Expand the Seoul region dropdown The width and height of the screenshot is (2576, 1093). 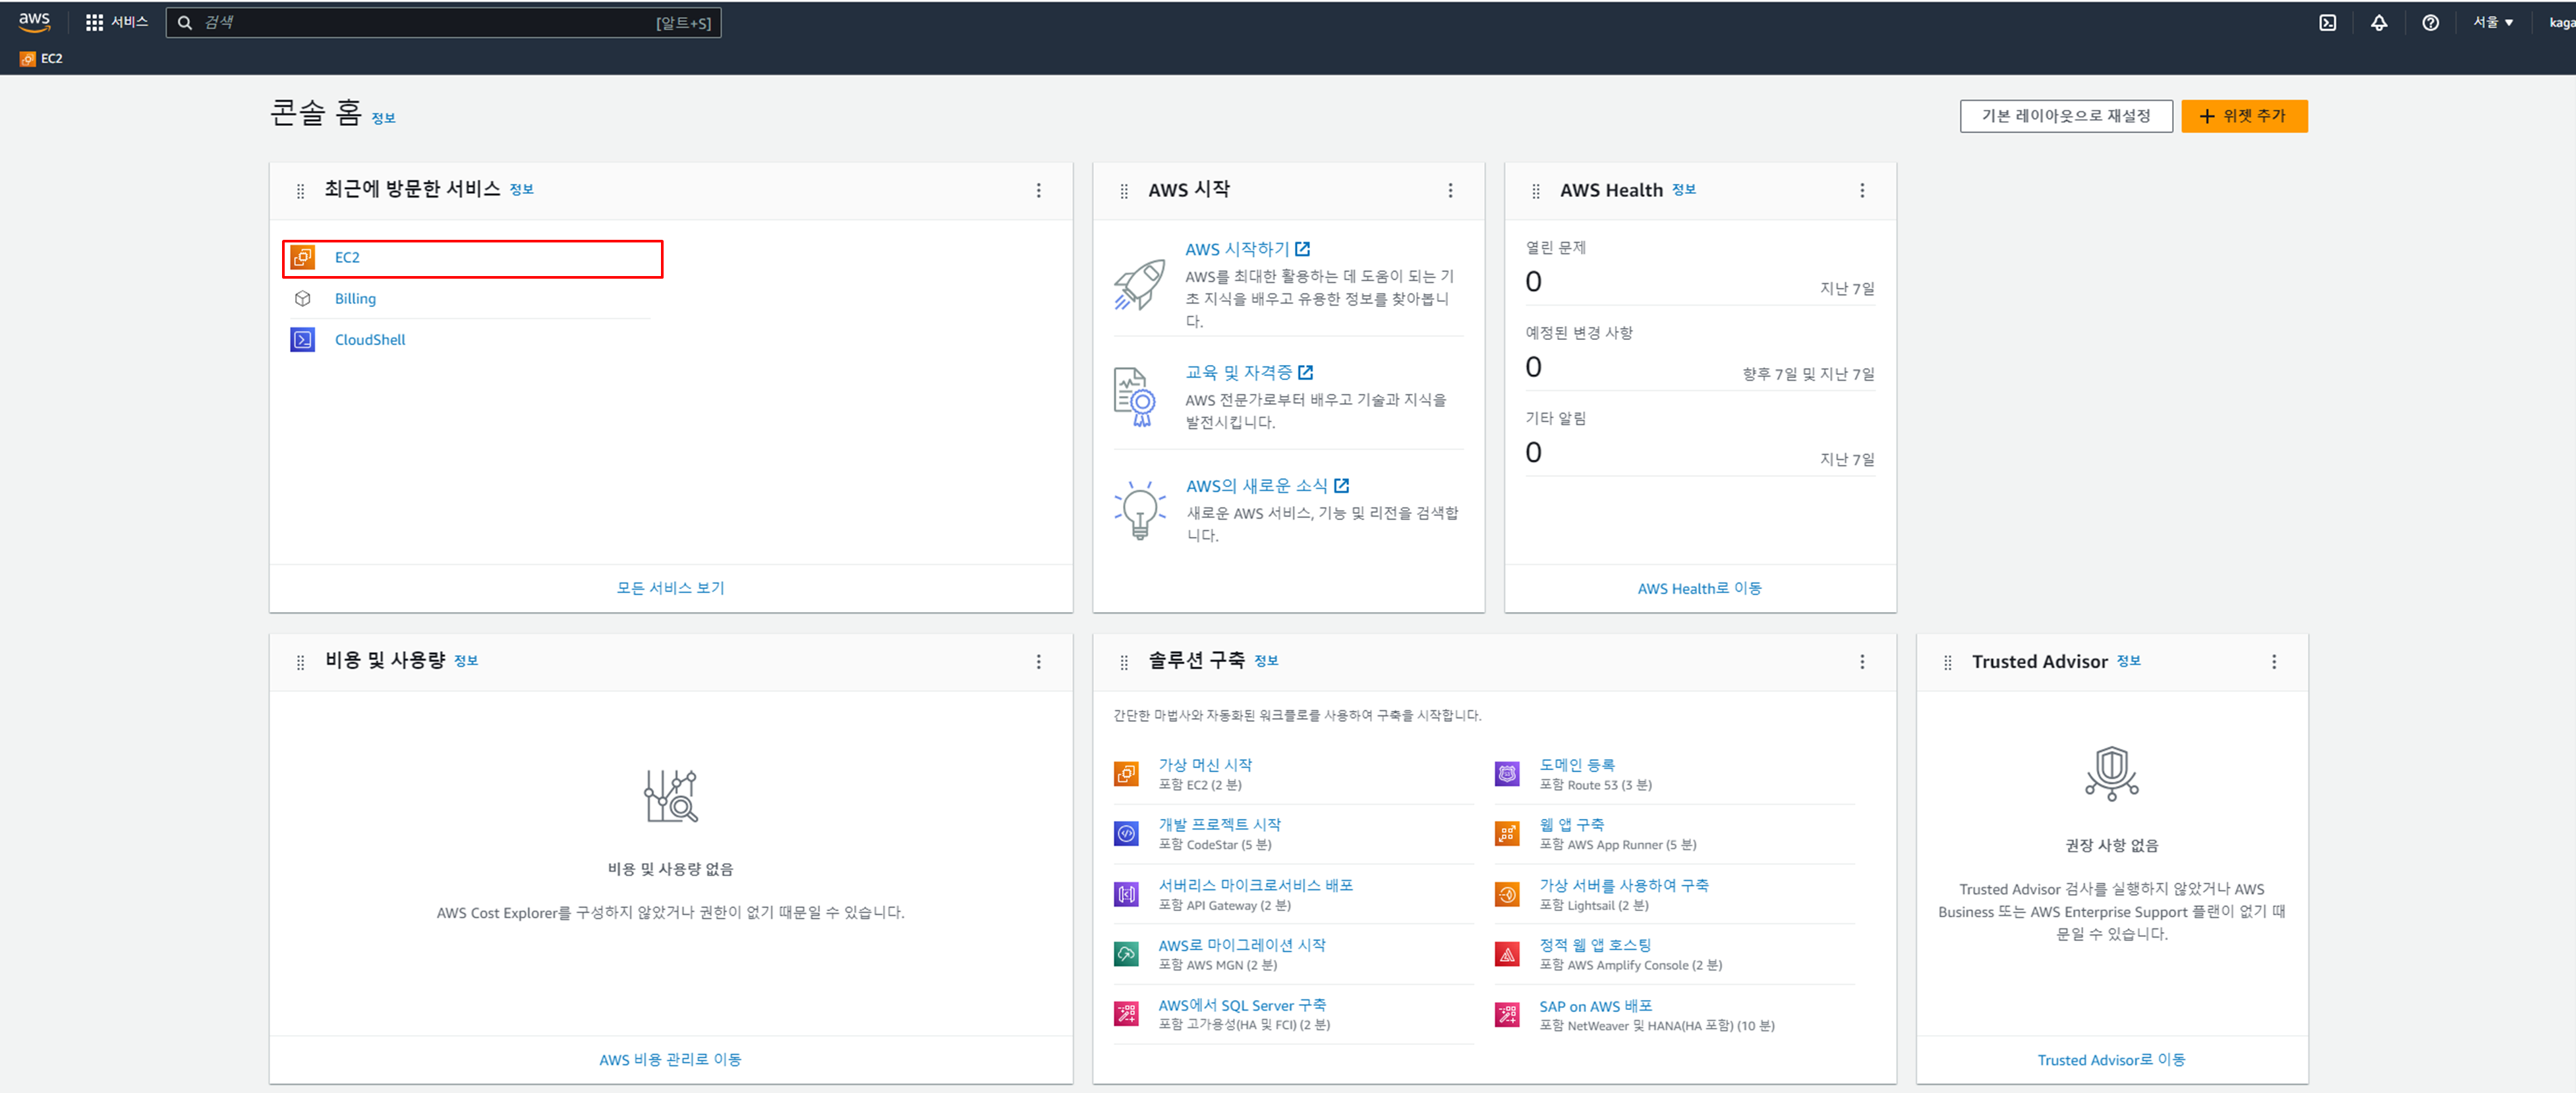[2492, 22]
